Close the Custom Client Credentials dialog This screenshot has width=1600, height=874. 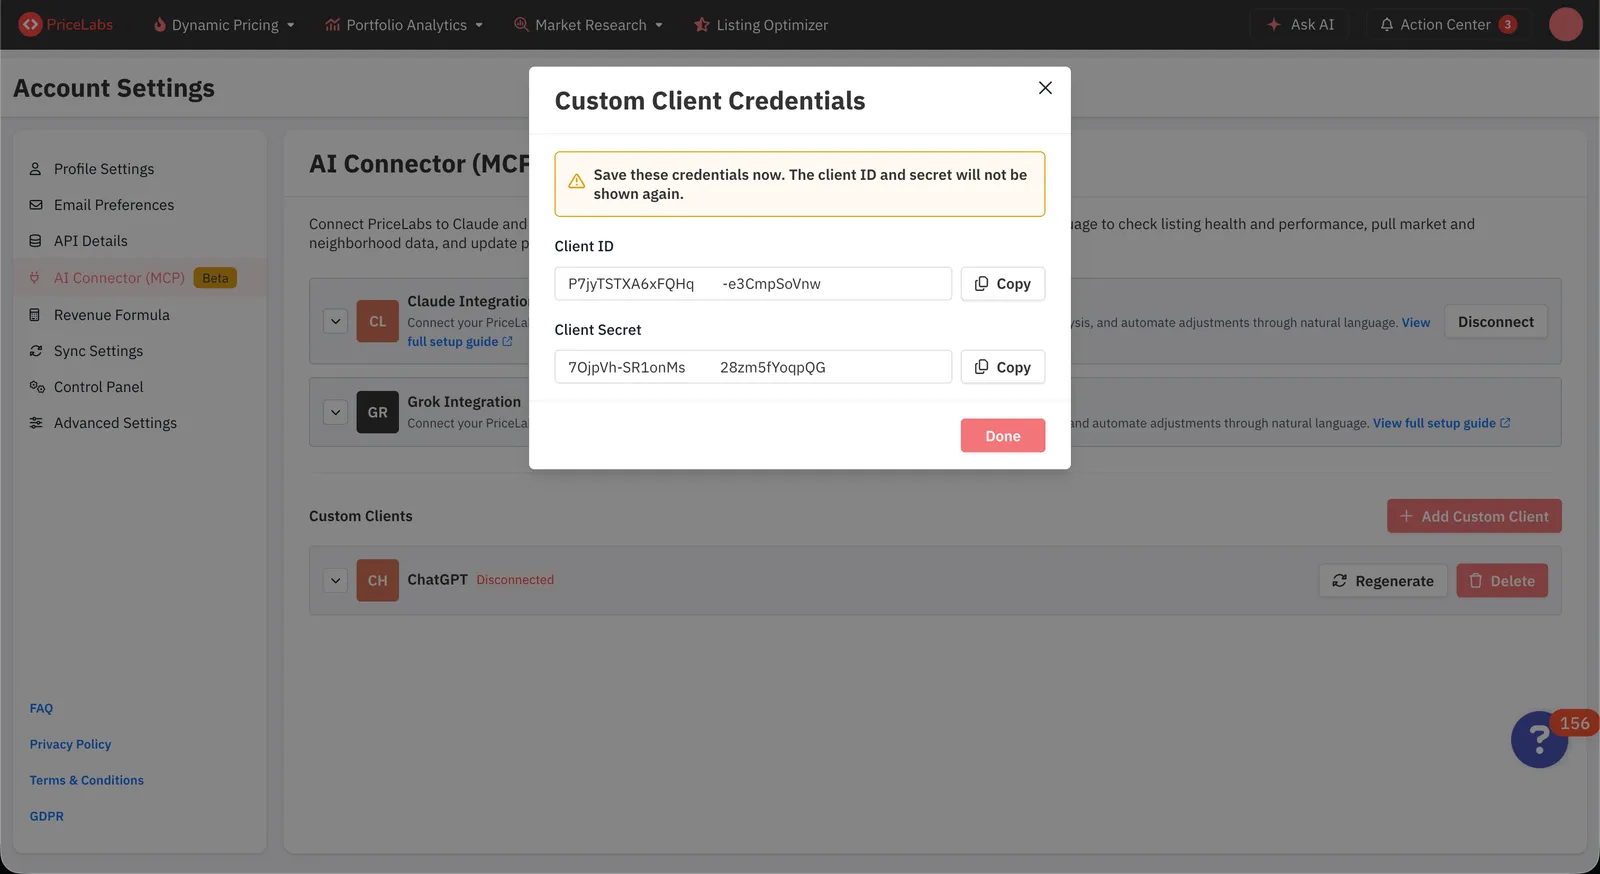click(1045, 88)
